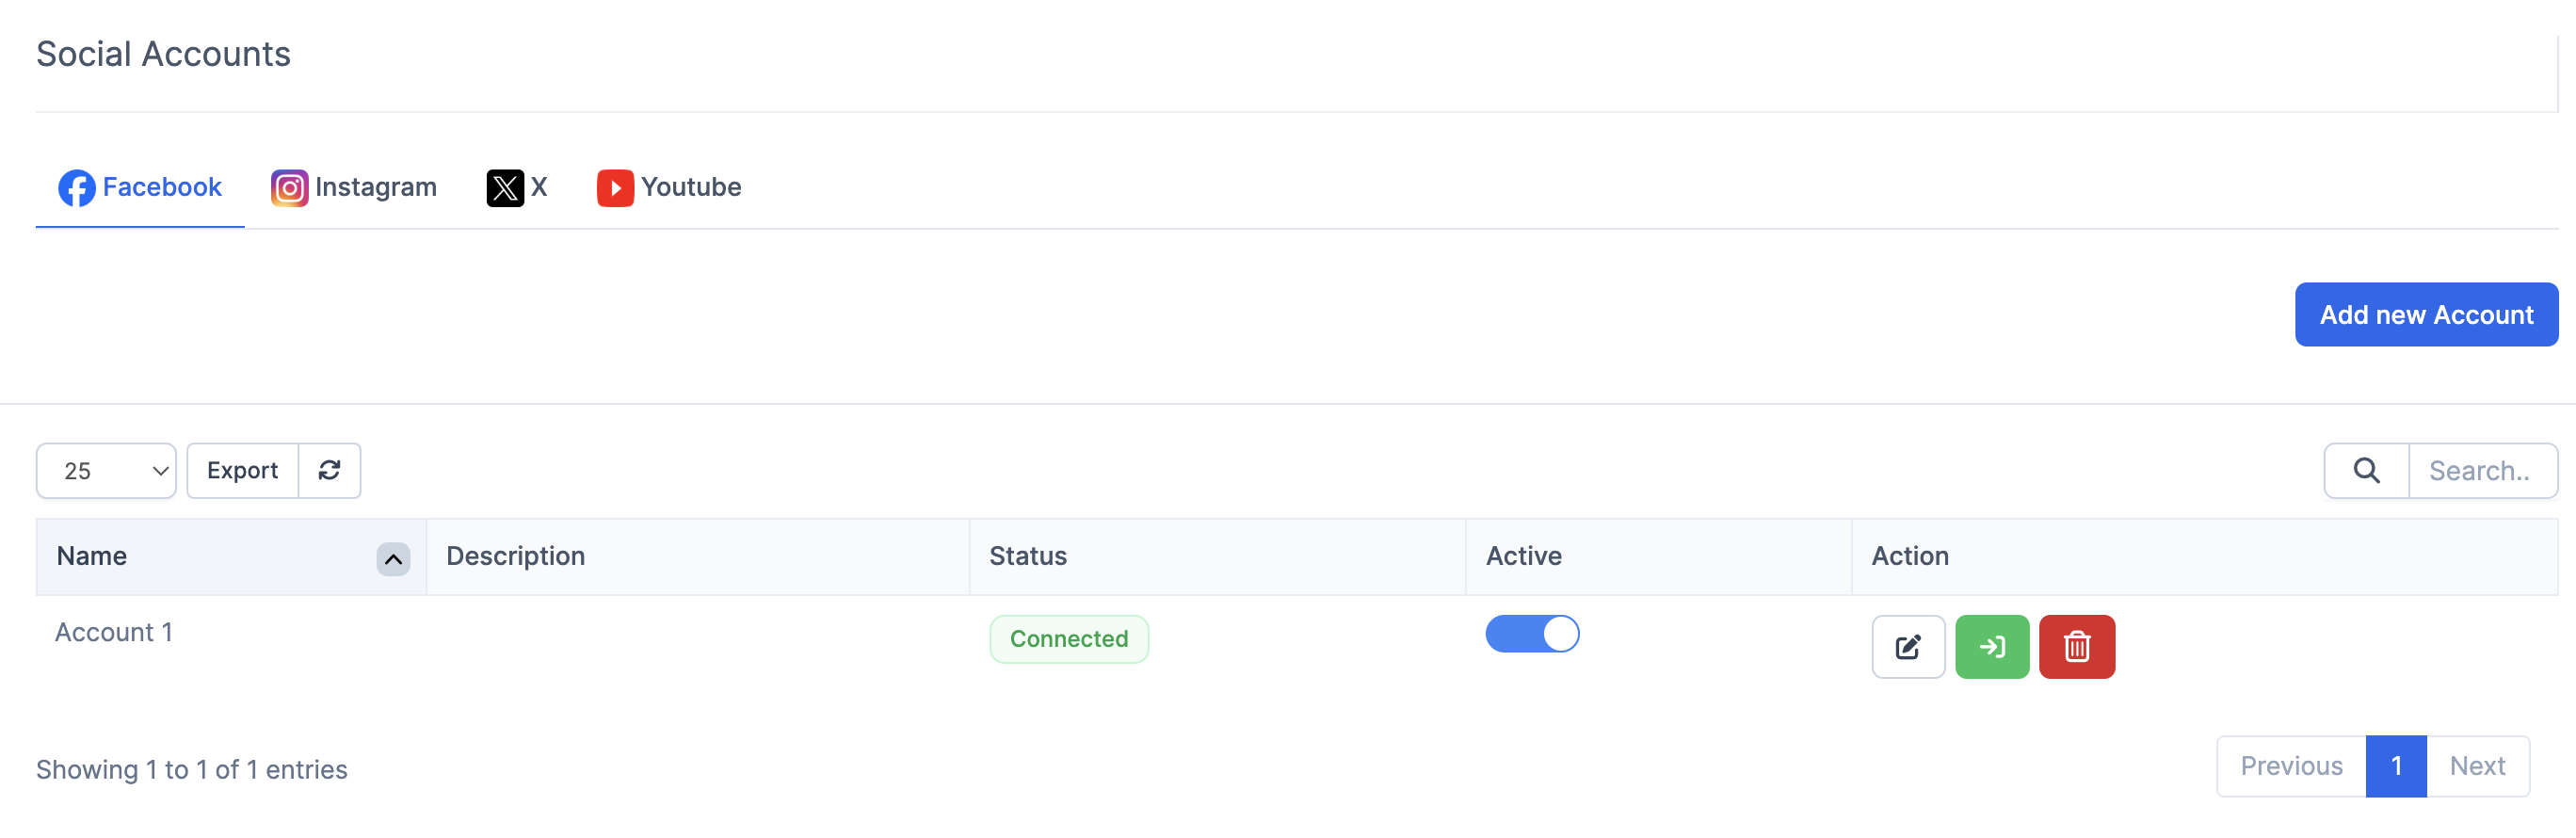
Task: Click the Instagram logo icon
Action: click(289, 188)
